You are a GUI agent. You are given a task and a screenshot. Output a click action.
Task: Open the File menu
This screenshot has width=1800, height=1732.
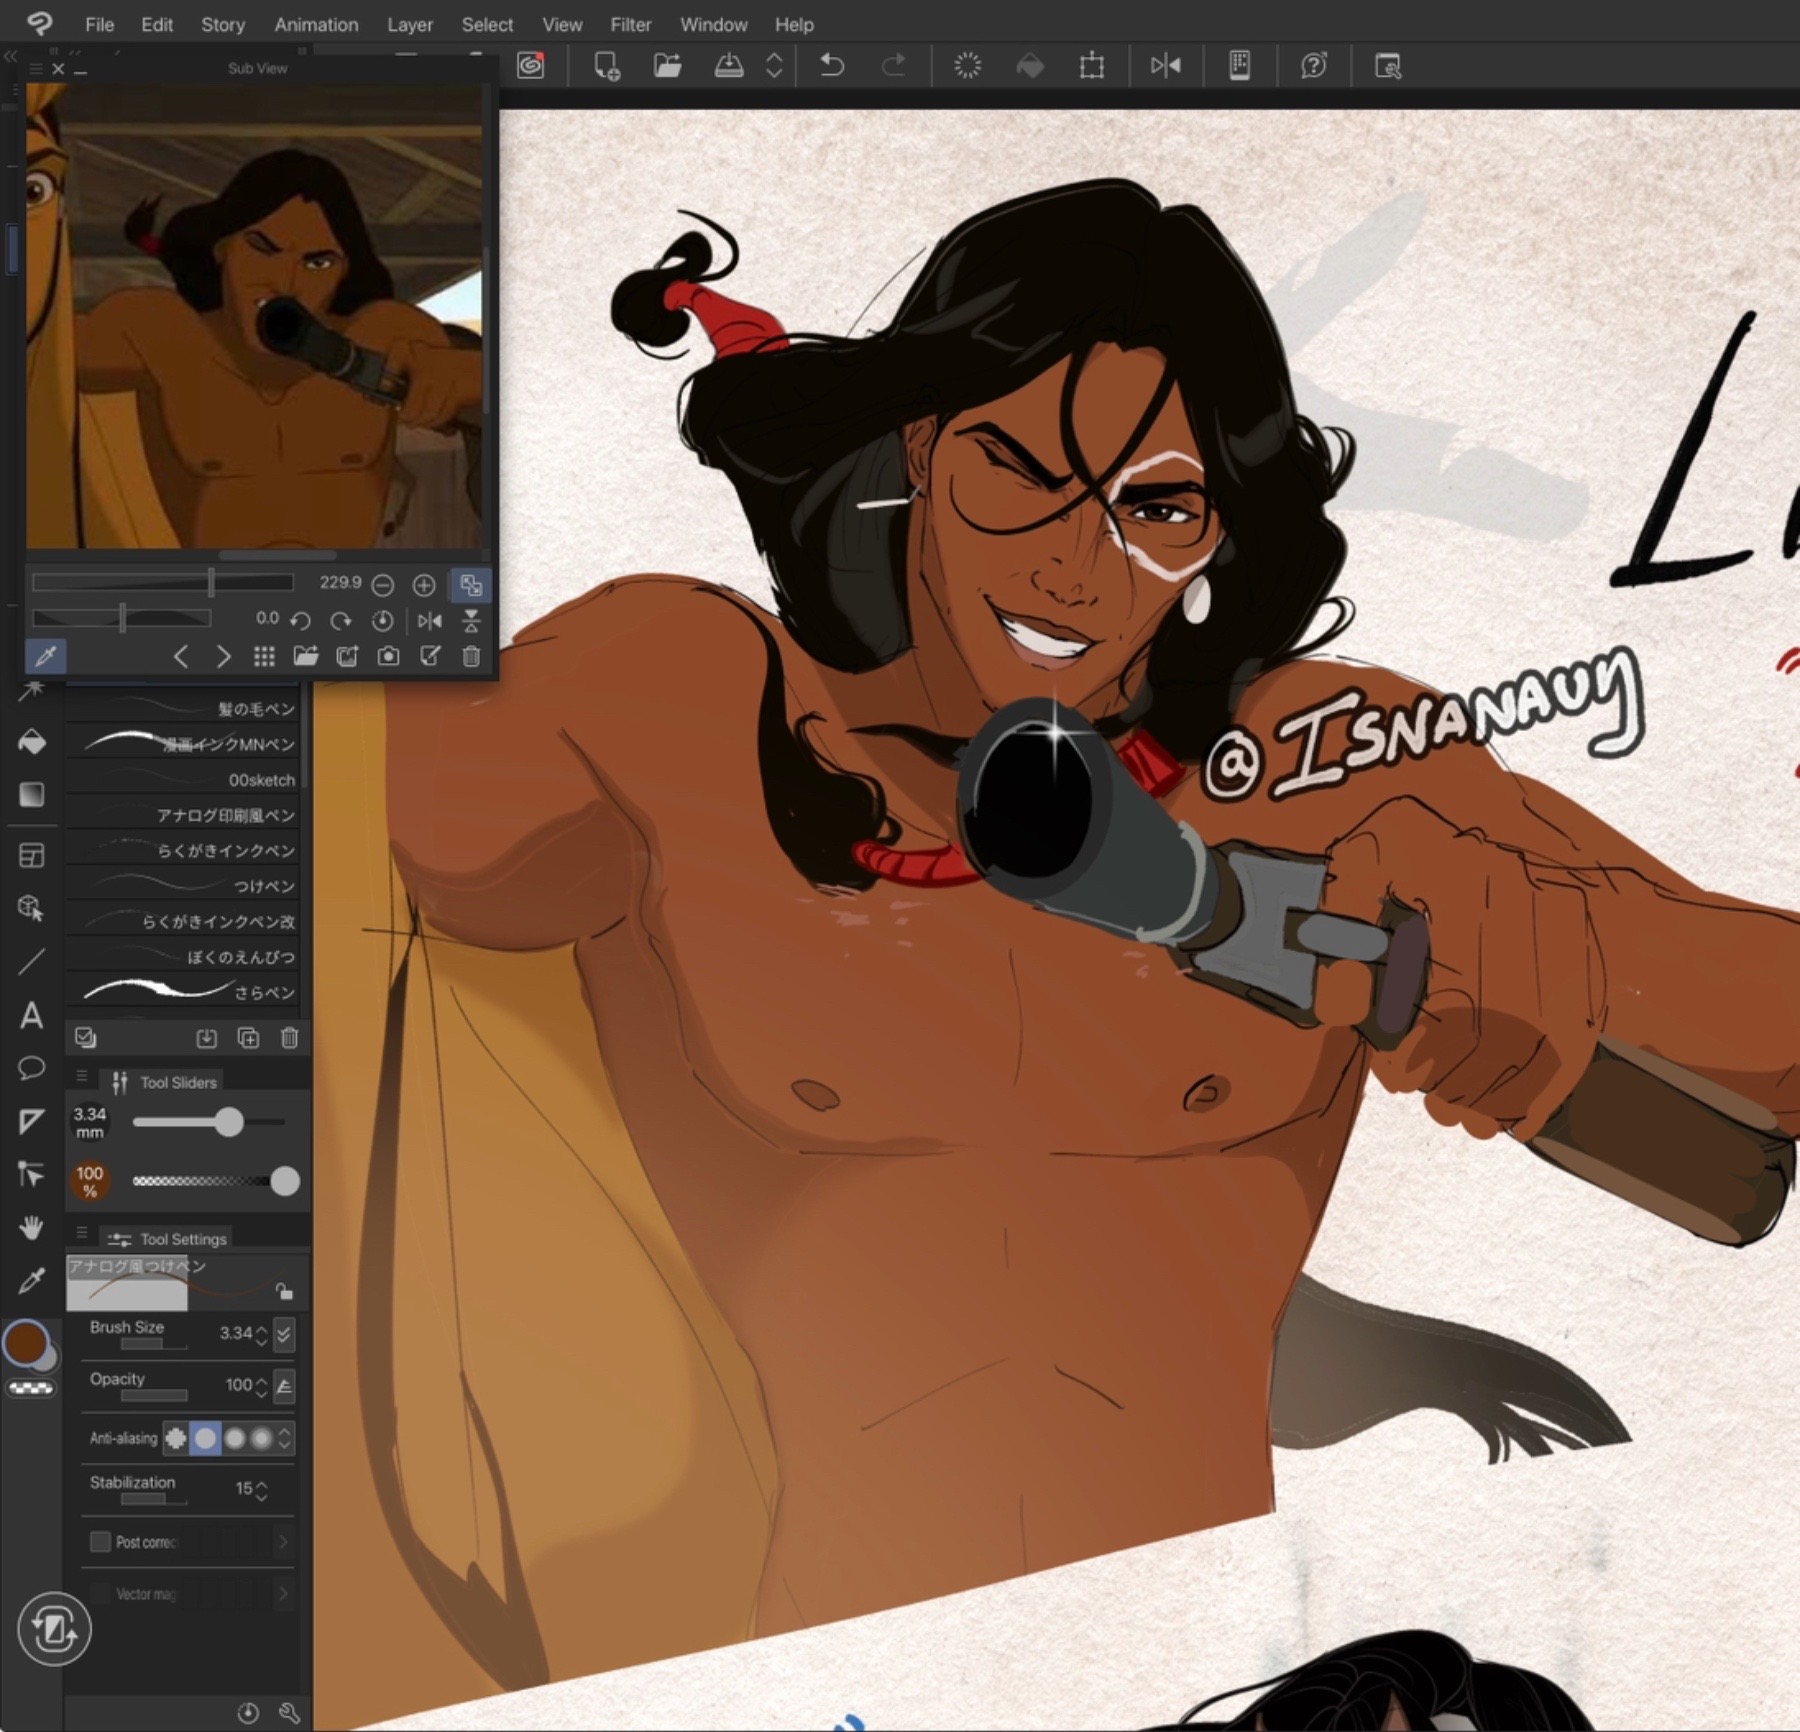(99, 24)
